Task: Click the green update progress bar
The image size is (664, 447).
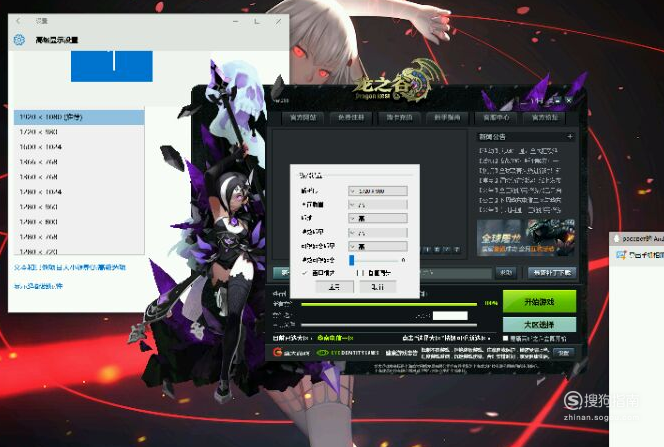Action: pyautogui.click(x=389, y=304)
